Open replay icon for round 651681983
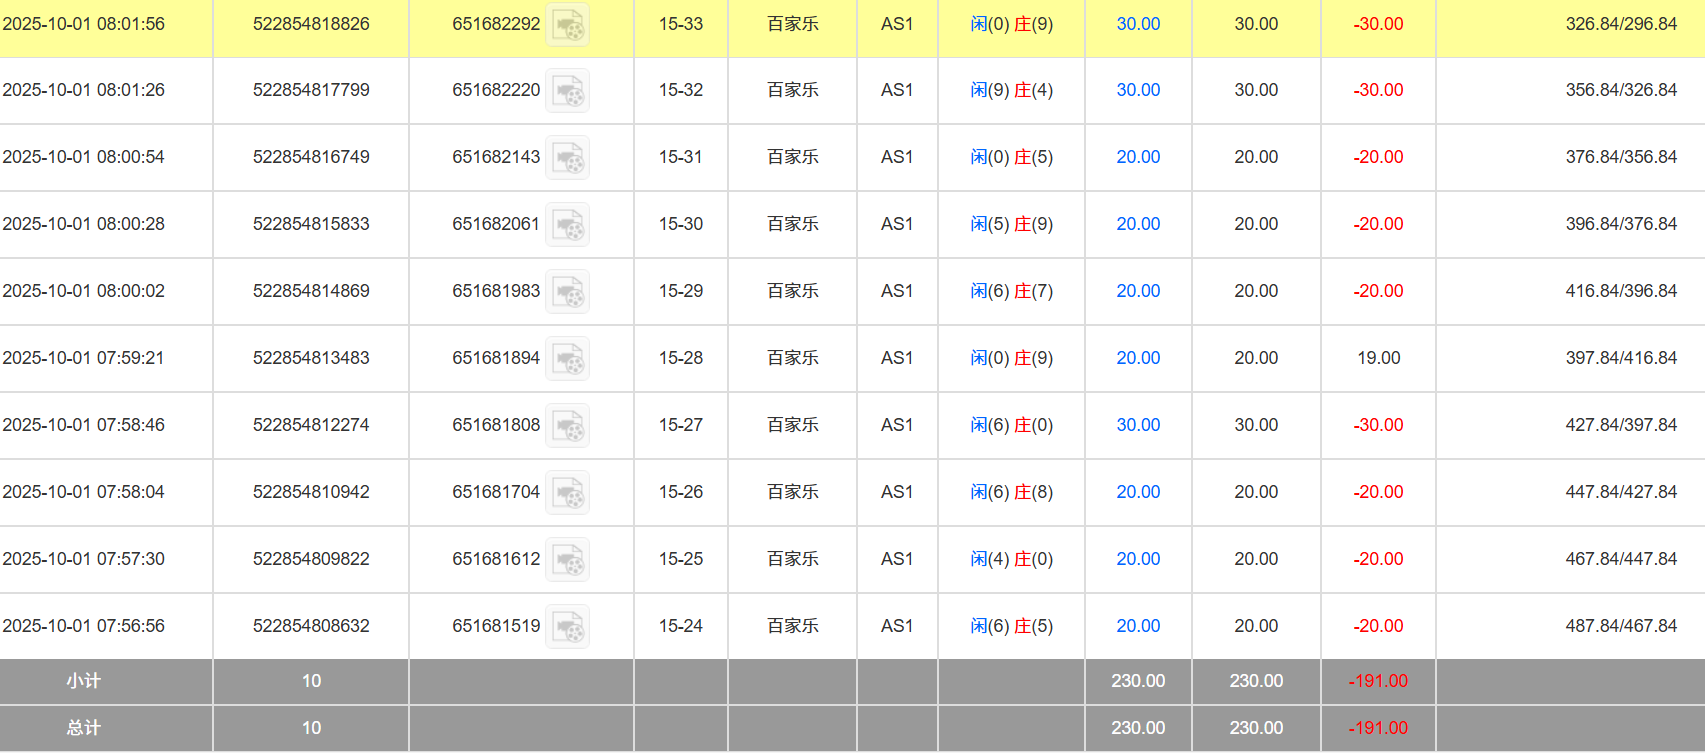Screen dimensions: 1705x753 pos(567,292)
